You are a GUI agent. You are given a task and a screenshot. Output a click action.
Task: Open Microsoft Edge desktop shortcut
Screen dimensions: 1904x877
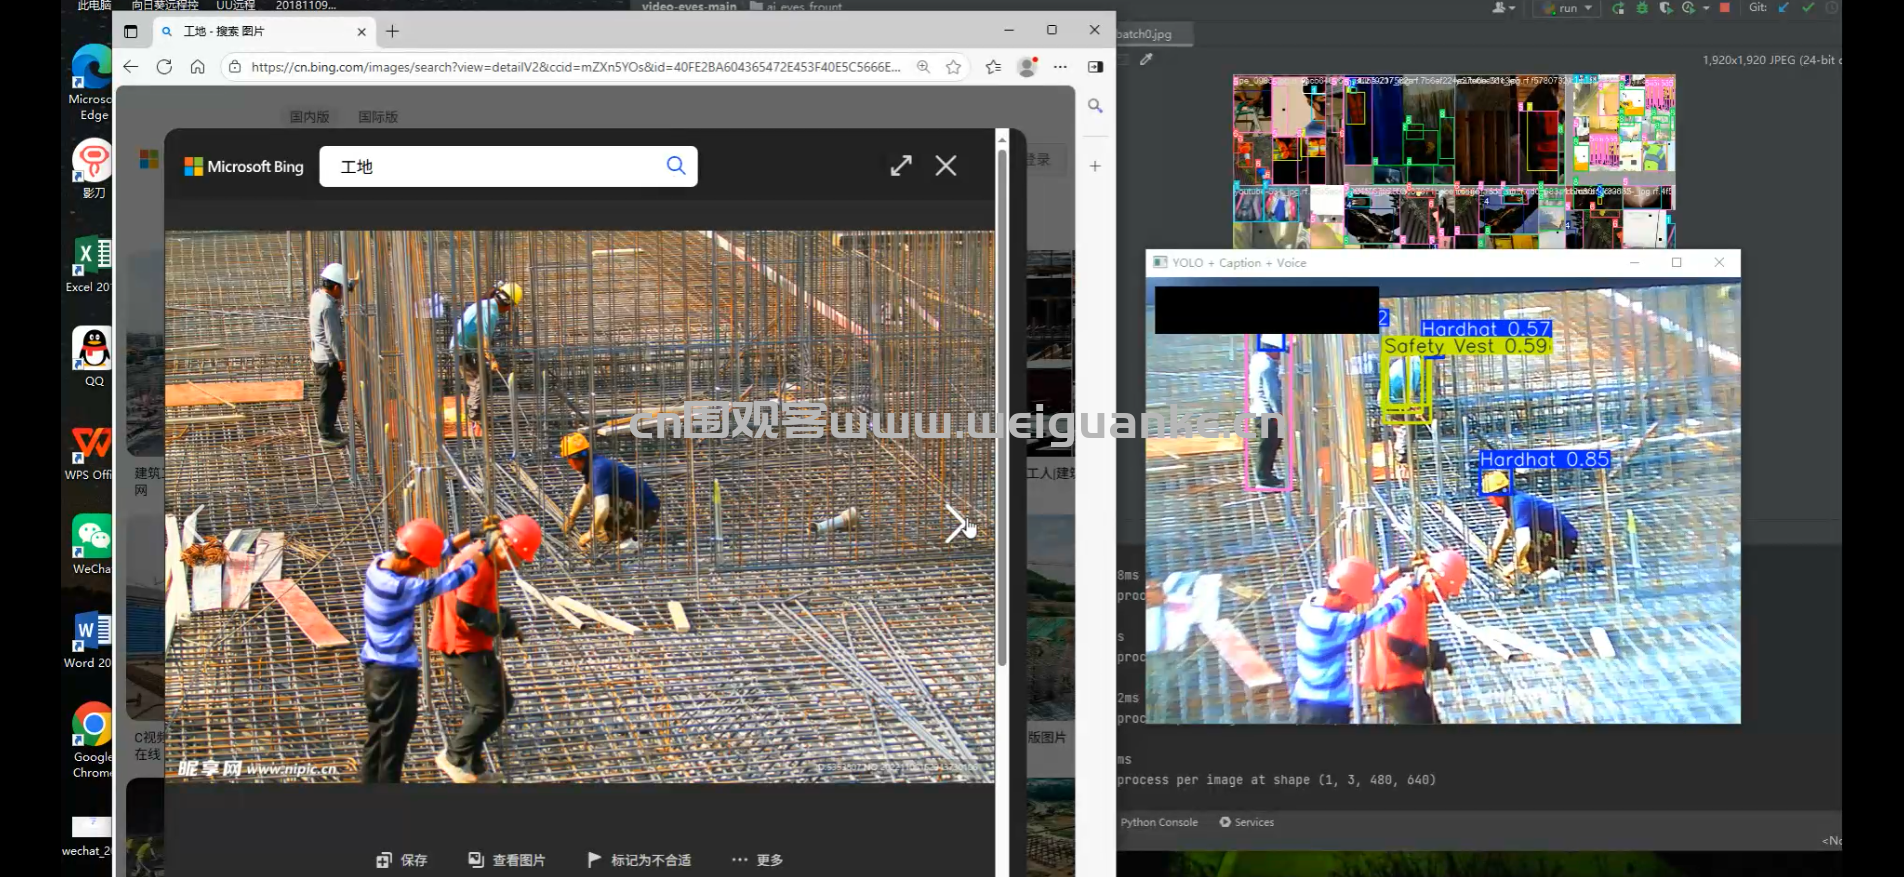(x=91, y=83)
